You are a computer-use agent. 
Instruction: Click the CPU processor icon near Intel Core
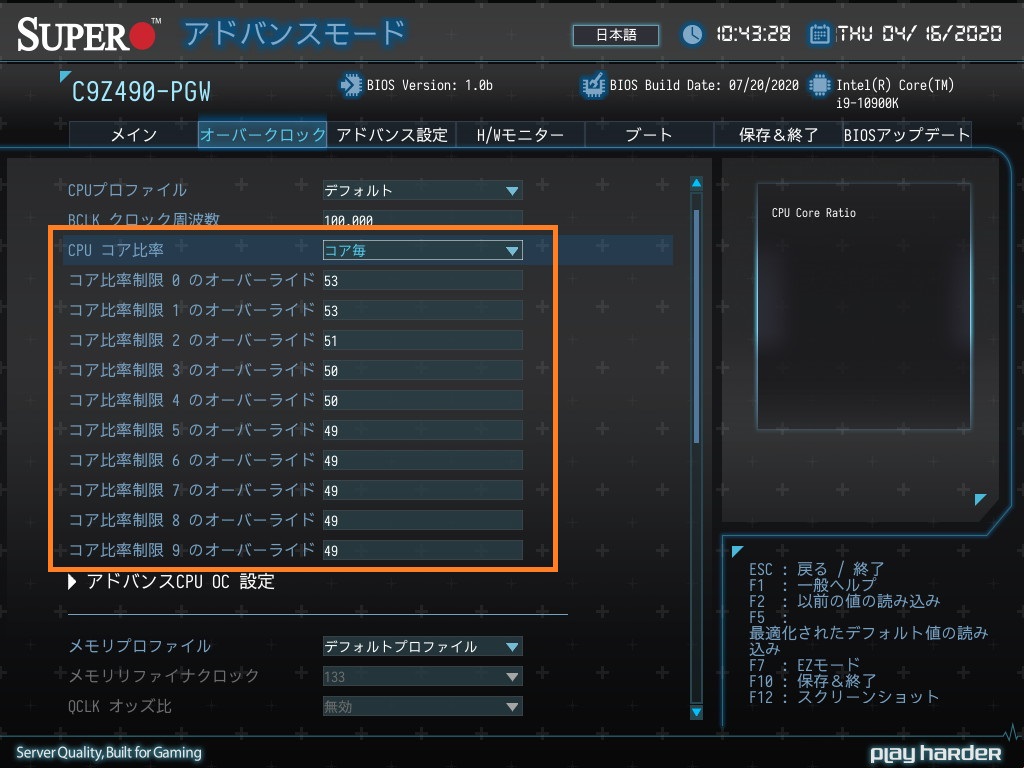(x=820, y=86)
